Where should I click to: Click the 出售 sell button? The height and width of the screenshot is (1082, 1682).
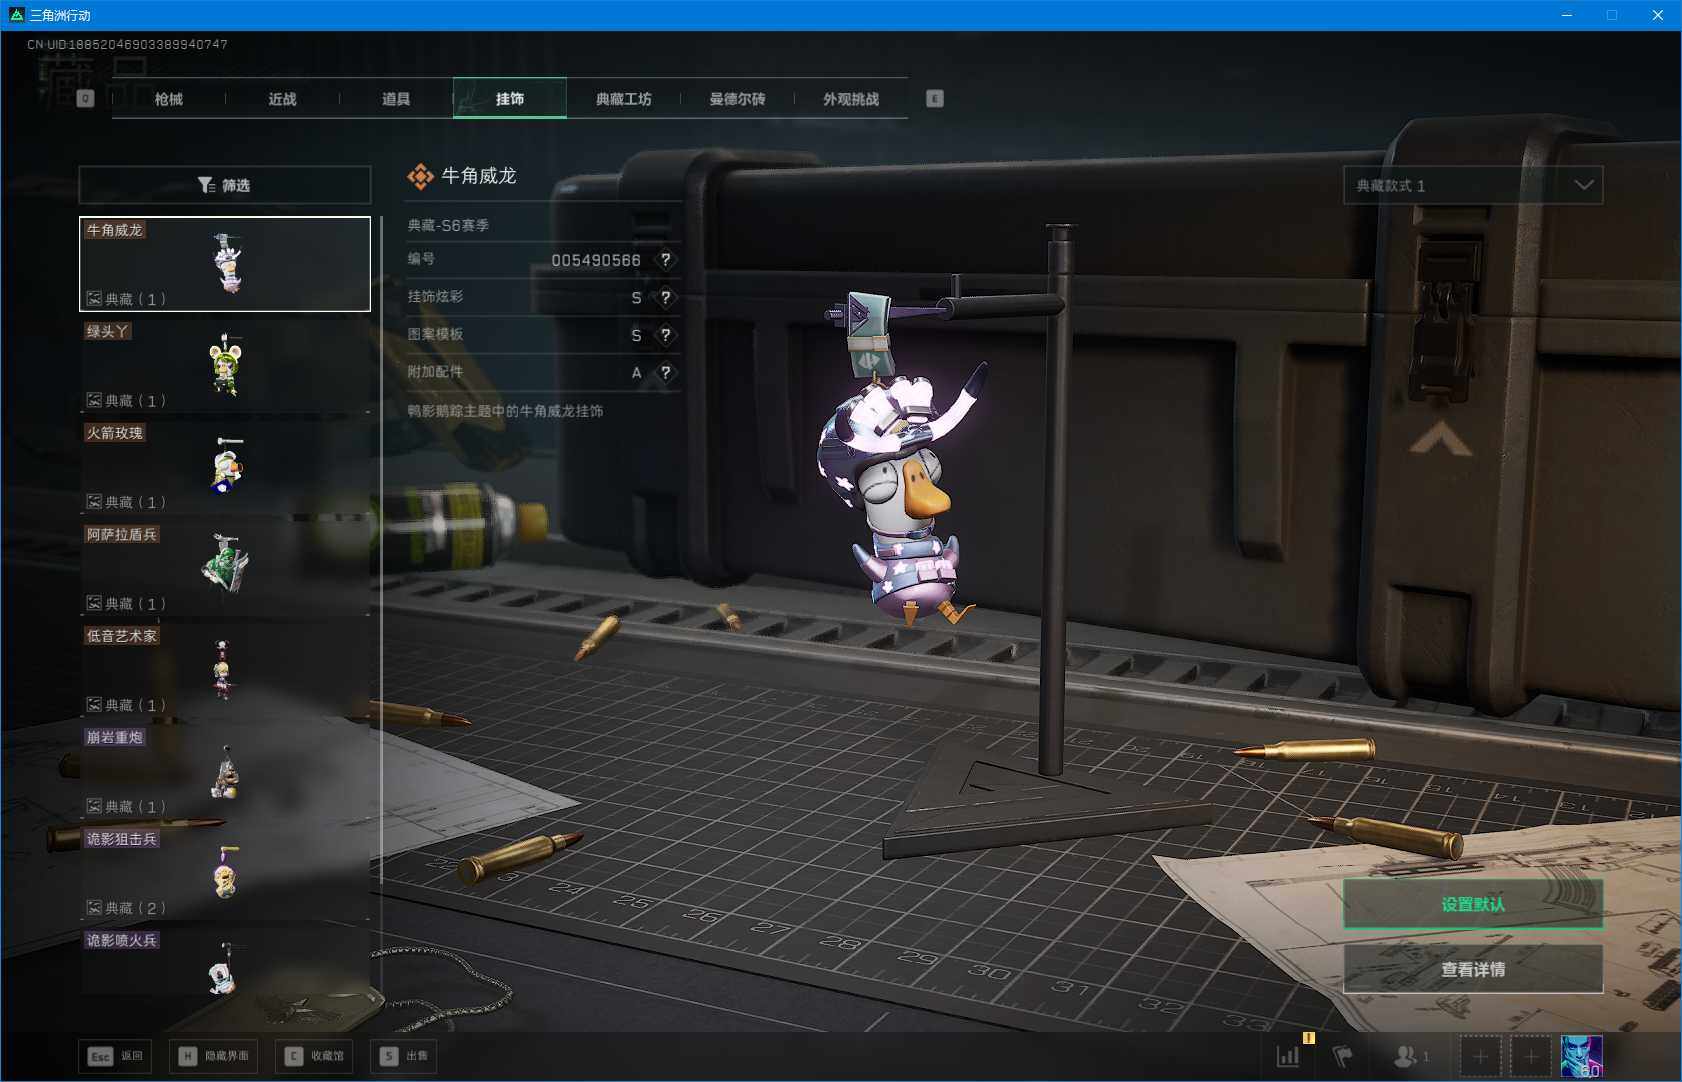(404, 1056)
